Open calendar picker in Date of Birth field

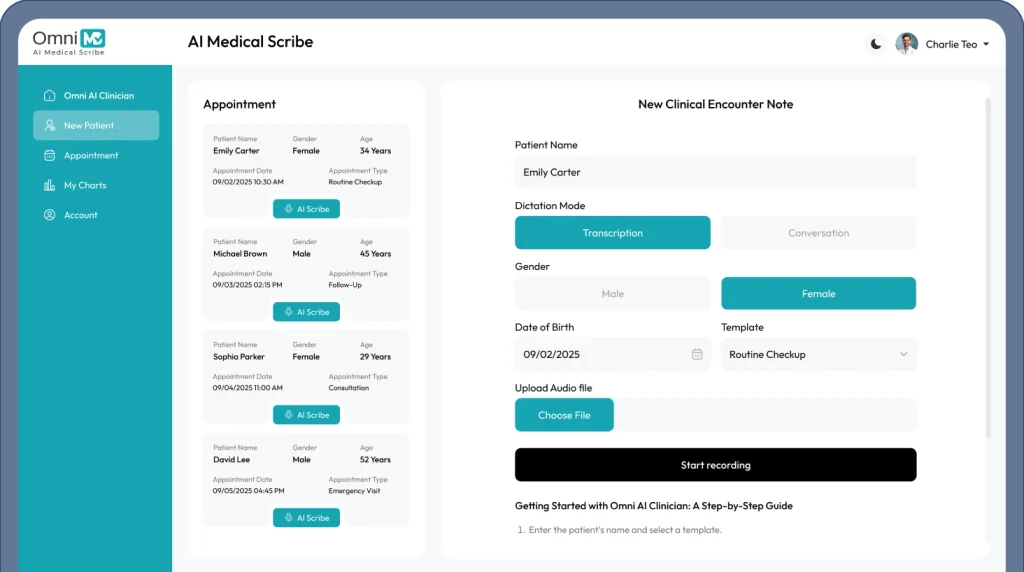click(697, 354)
